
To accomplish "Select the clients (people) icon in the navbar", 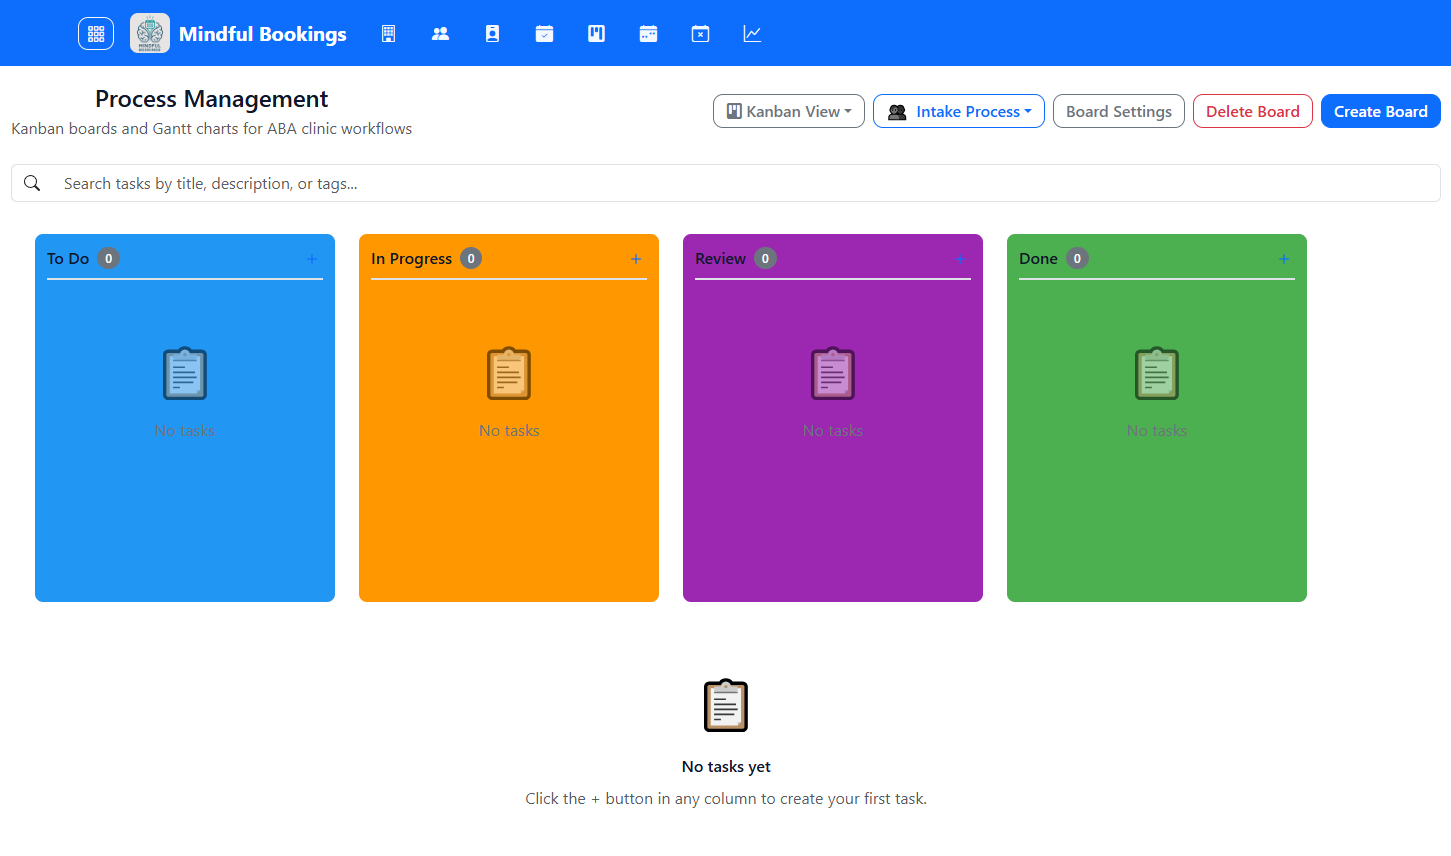I will 440,33.
